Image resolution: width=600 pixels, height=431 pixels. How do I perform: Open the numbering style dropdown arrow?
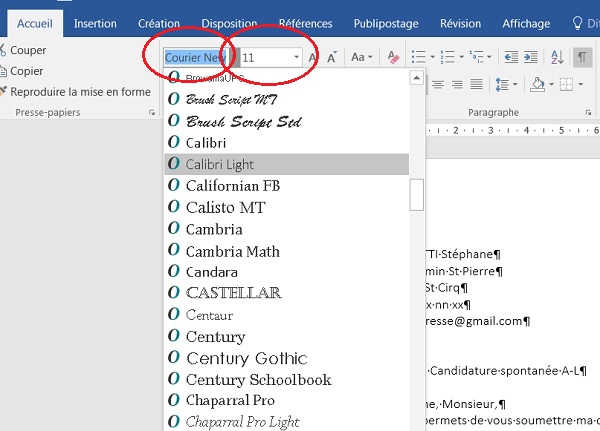coord(461,57)
